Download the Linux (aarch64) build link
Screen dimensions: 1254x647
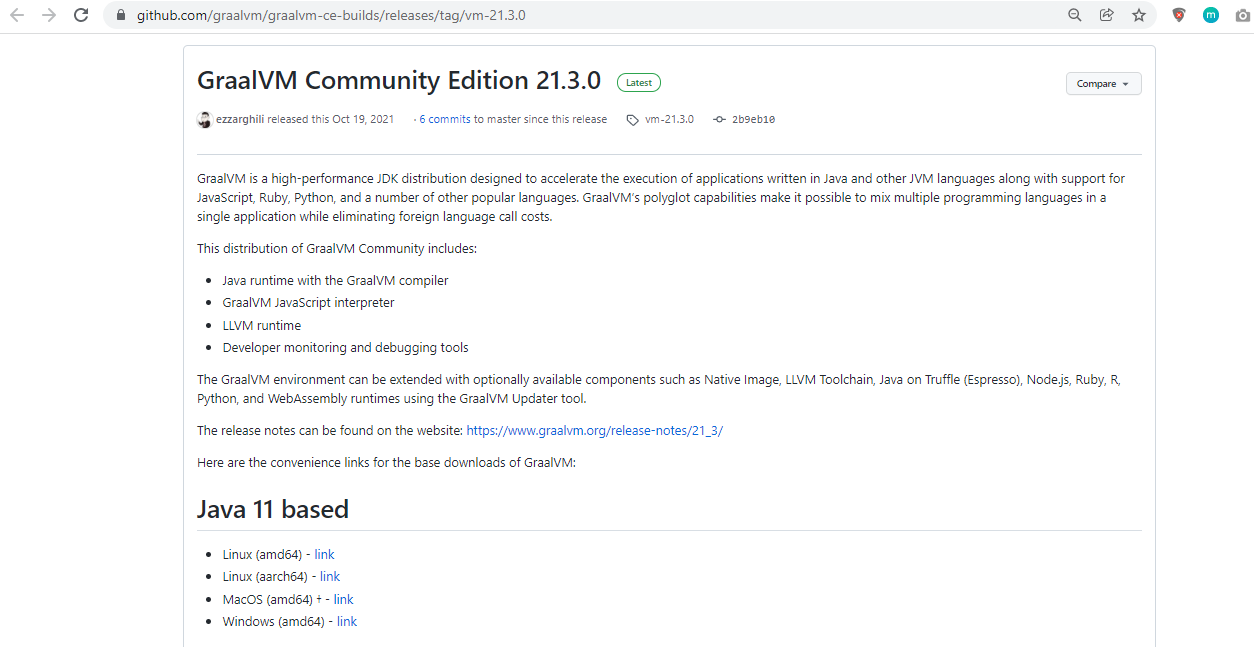[330, 576]
